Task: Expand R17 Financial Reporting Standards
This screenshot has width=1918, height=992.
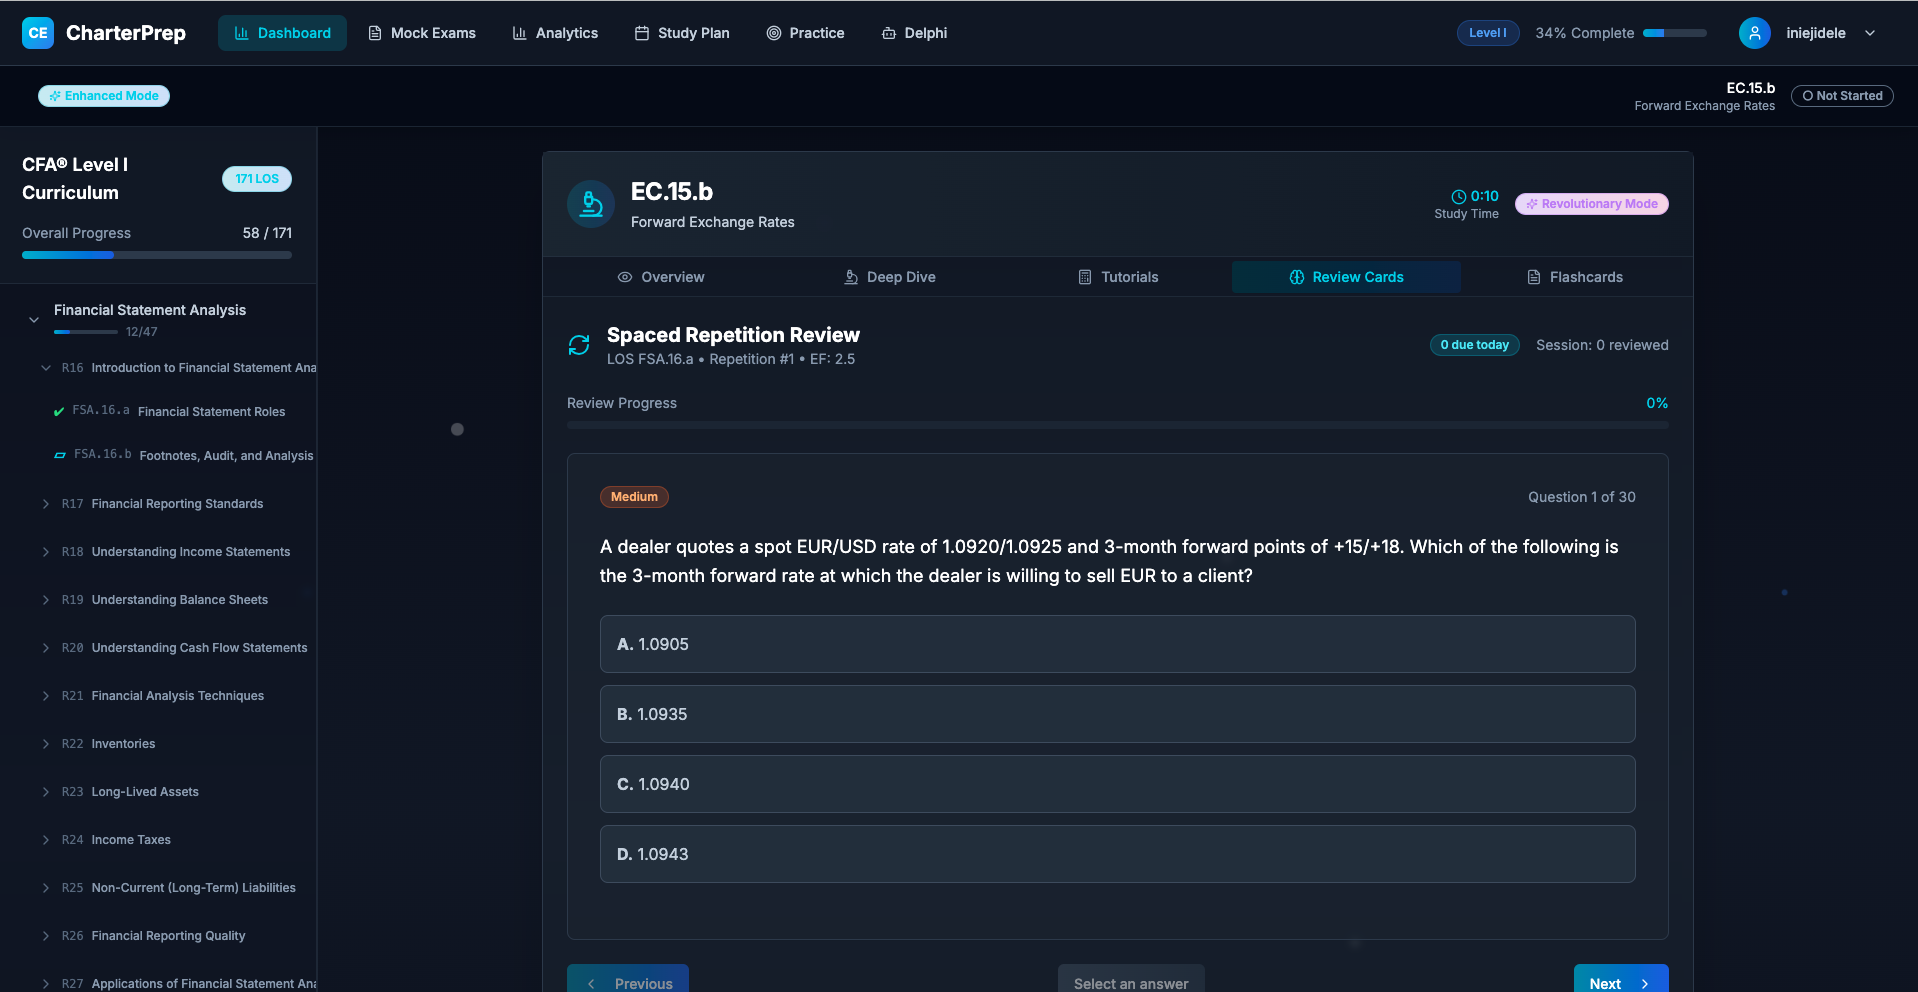Action: (x=46, y=504)
